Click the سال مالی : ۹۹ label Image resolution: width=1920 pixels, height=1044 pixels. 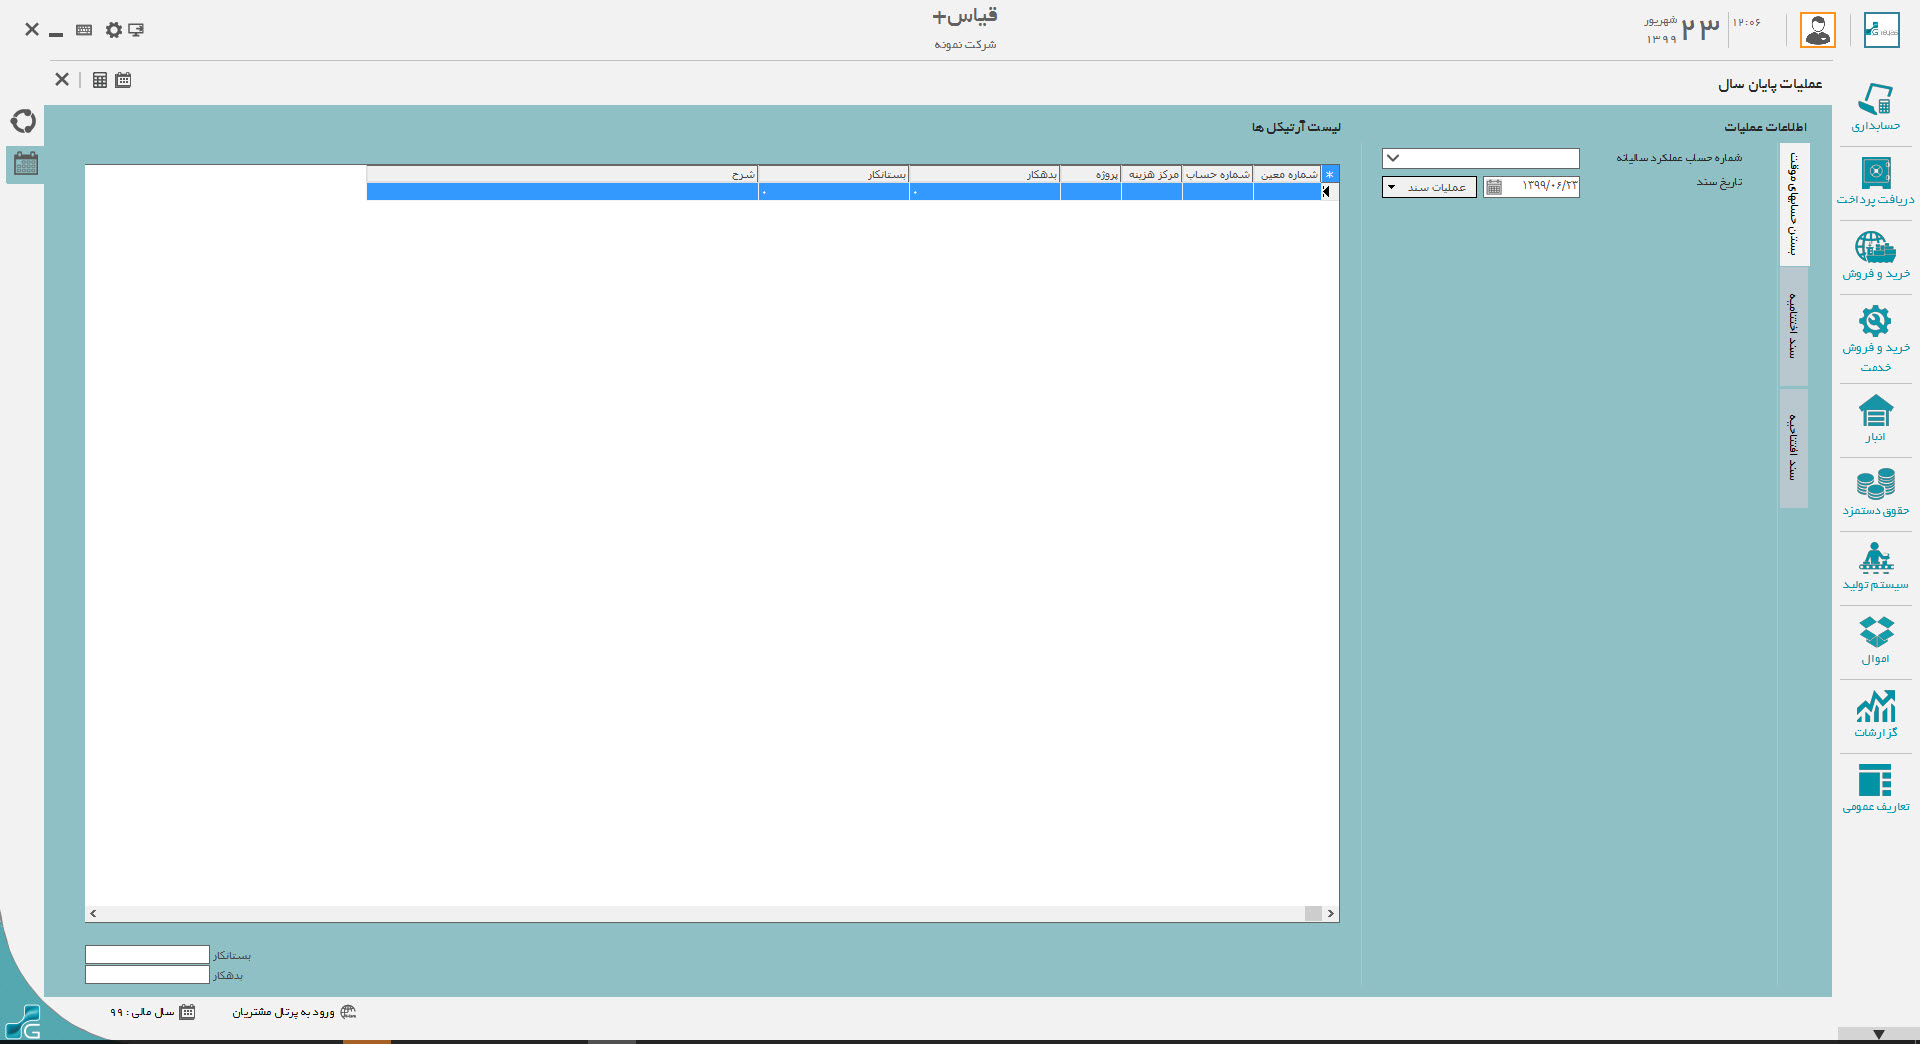click(141, 1012)
